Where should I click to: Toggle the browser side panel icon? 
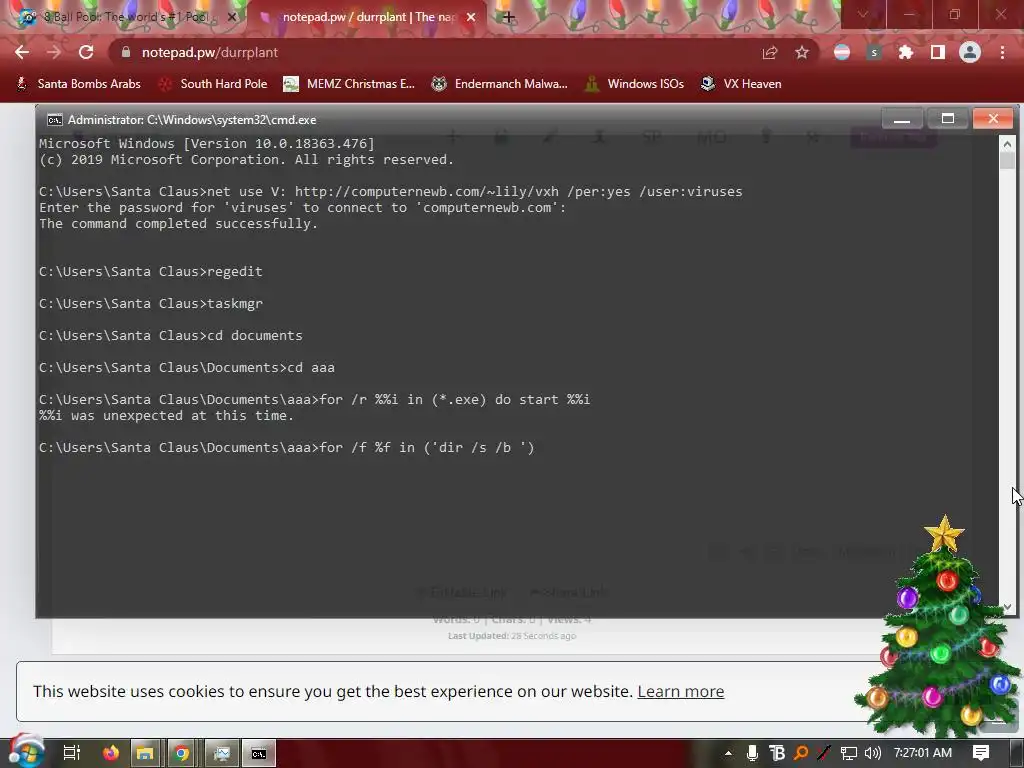tap(938, 52)
